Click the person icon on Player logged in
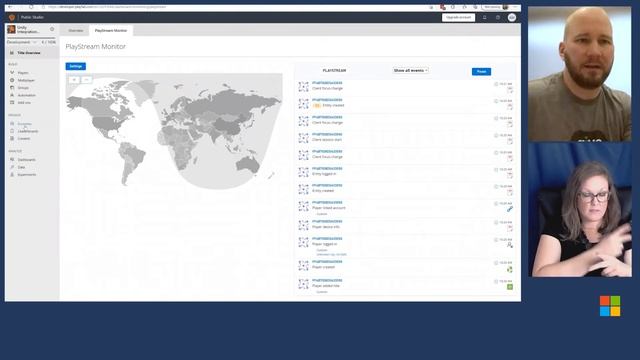 point(510,245)
